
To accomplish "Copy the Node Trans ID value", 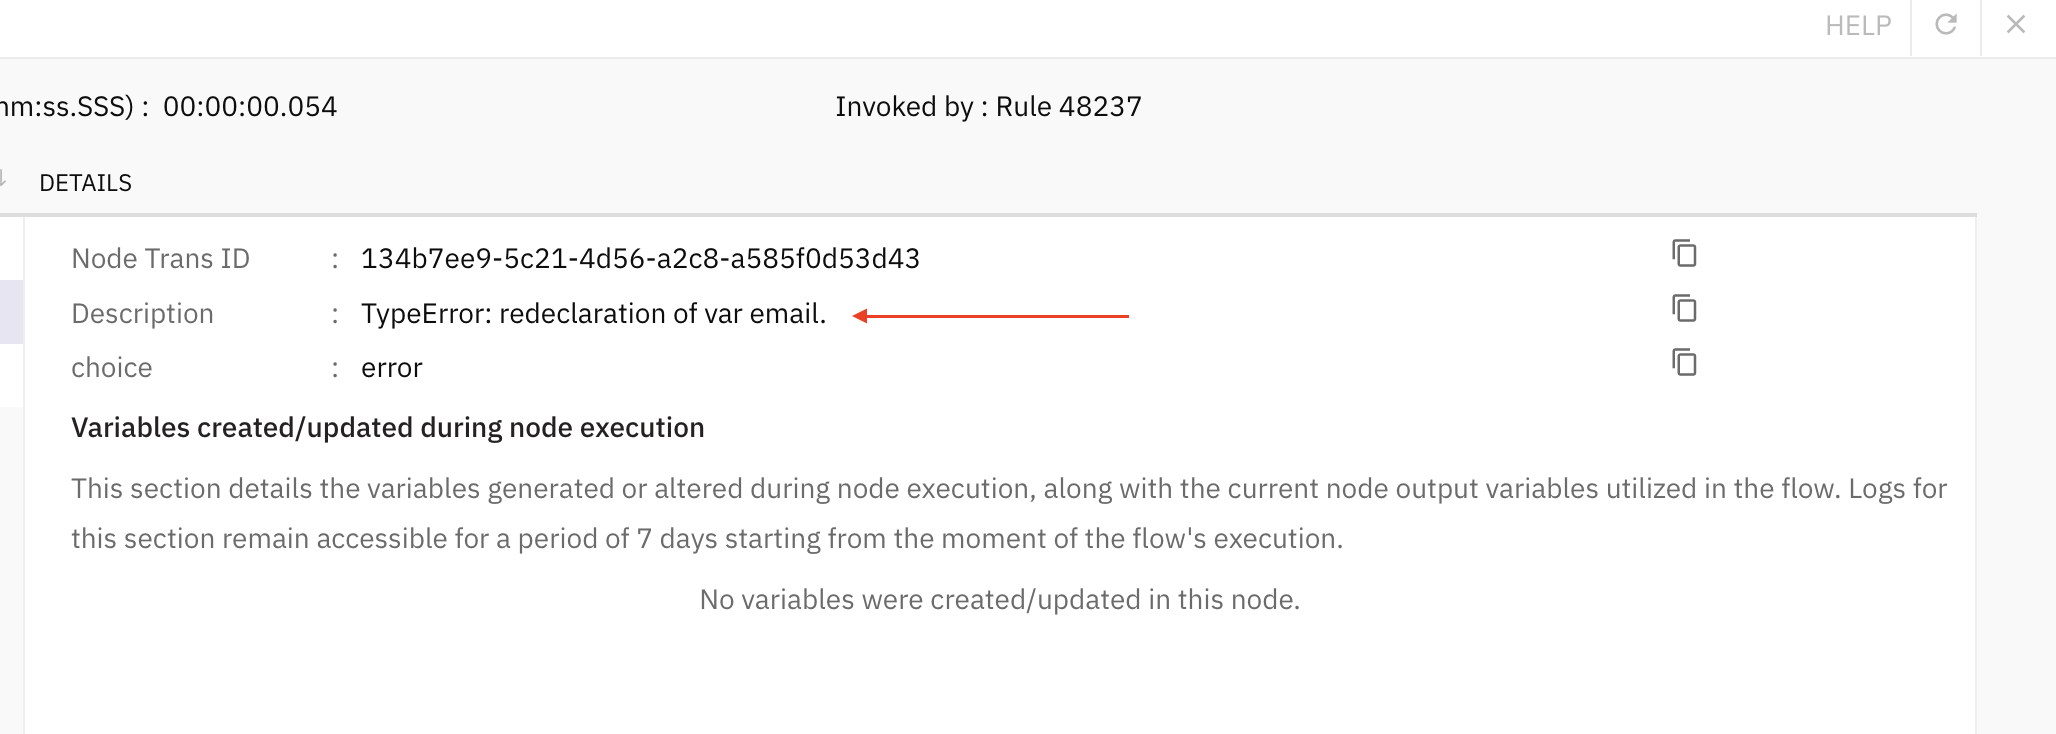I will tap(1684, 254).
